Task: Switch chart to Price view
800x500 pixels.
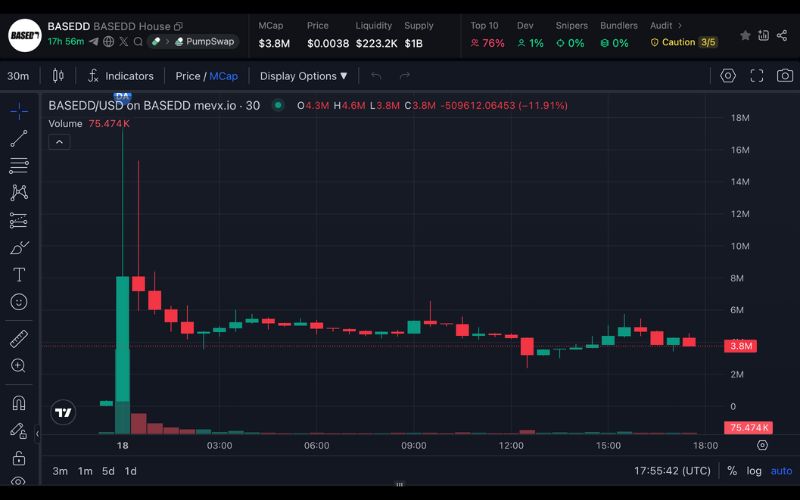Action: pos(188,76)
